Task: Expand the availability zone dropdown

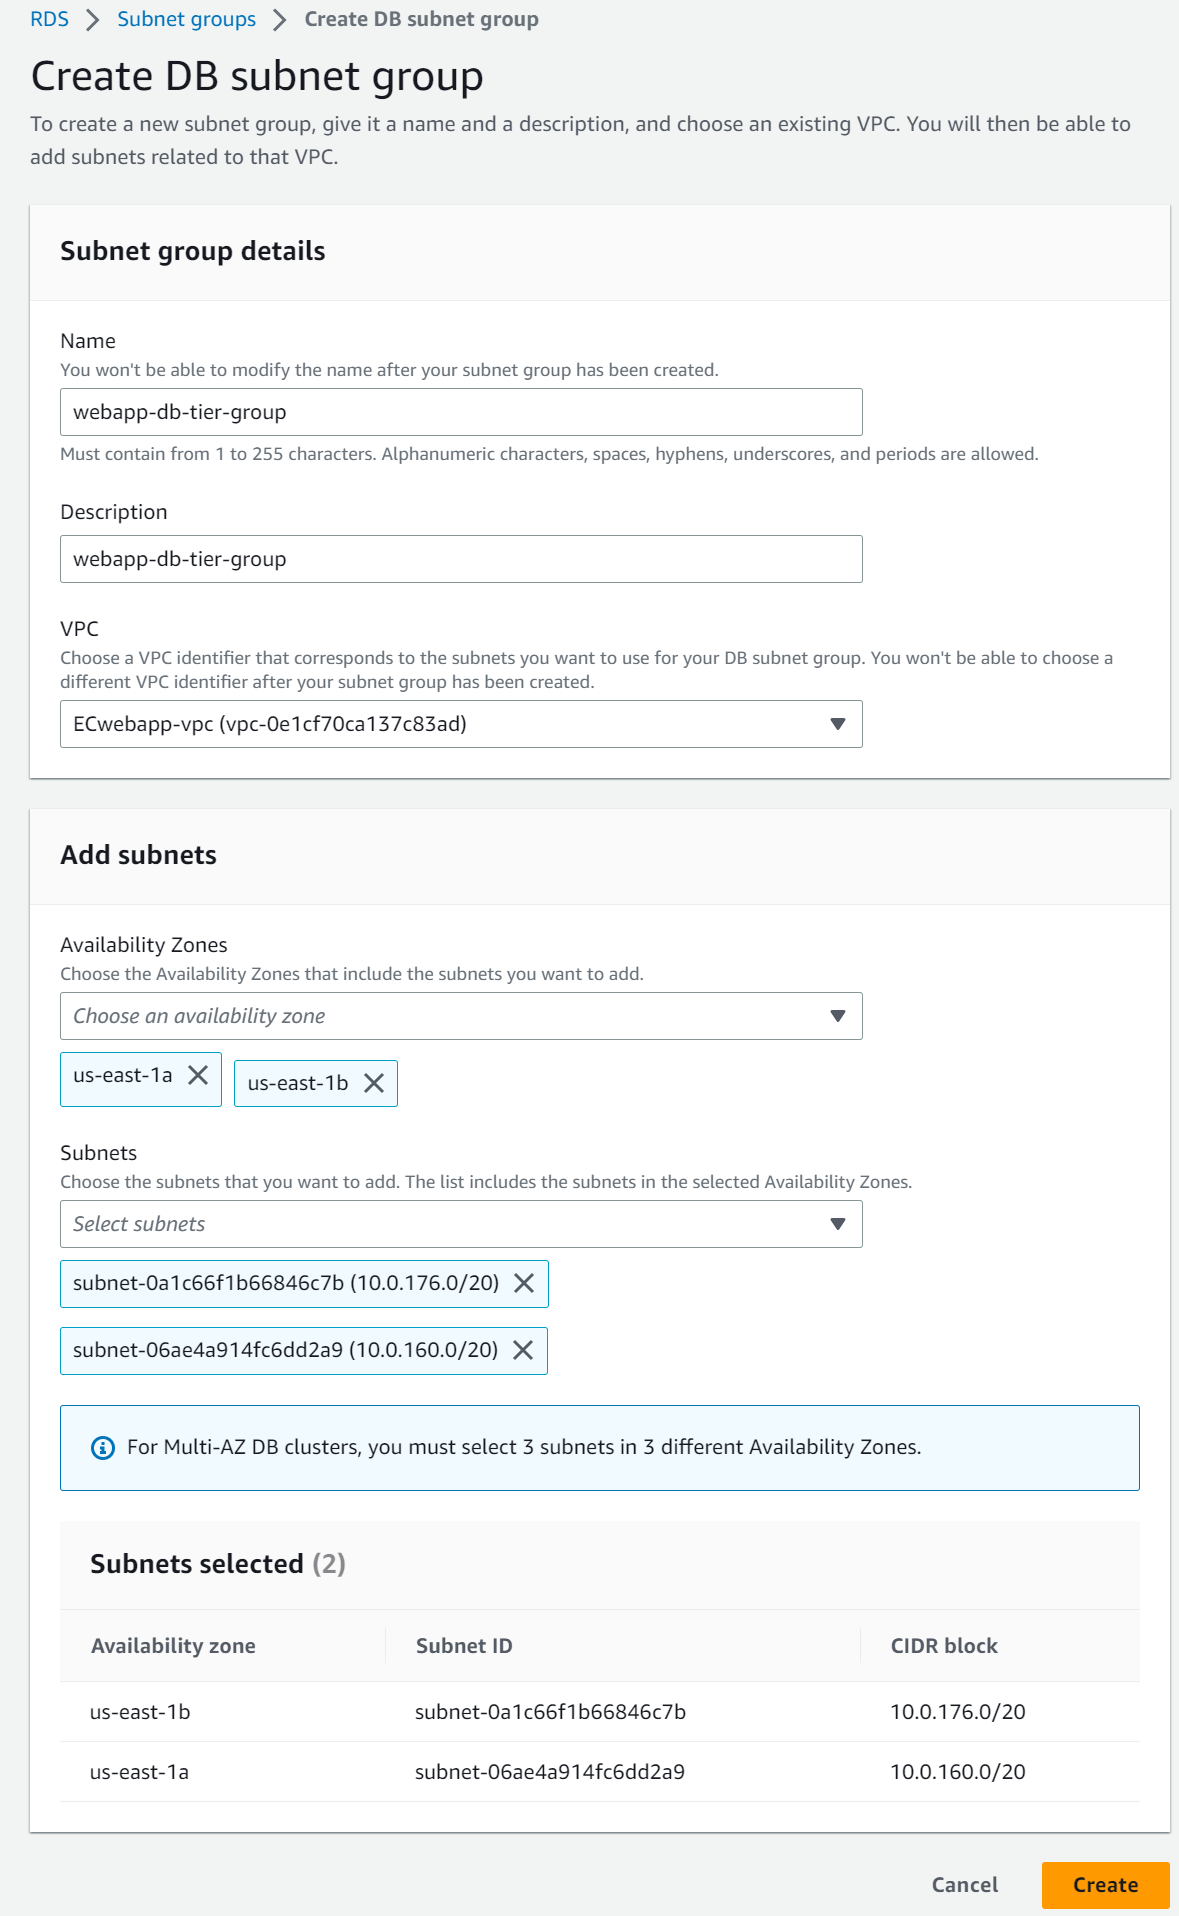Action: click(460, 1016)
